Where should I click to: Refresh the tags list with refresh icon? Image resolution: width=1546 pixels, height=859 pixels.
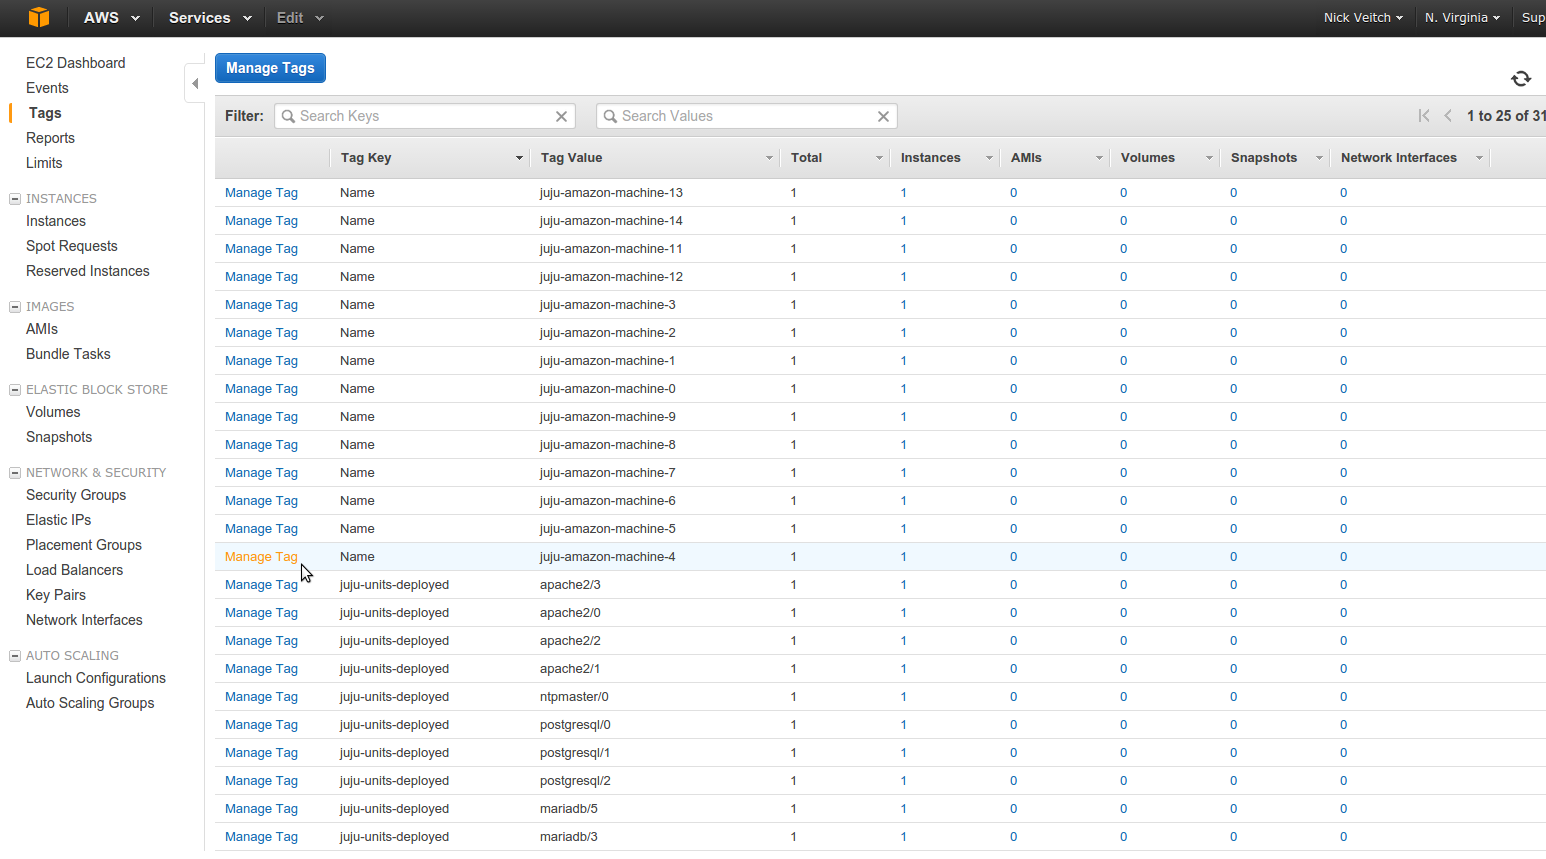coord(1521,79)
